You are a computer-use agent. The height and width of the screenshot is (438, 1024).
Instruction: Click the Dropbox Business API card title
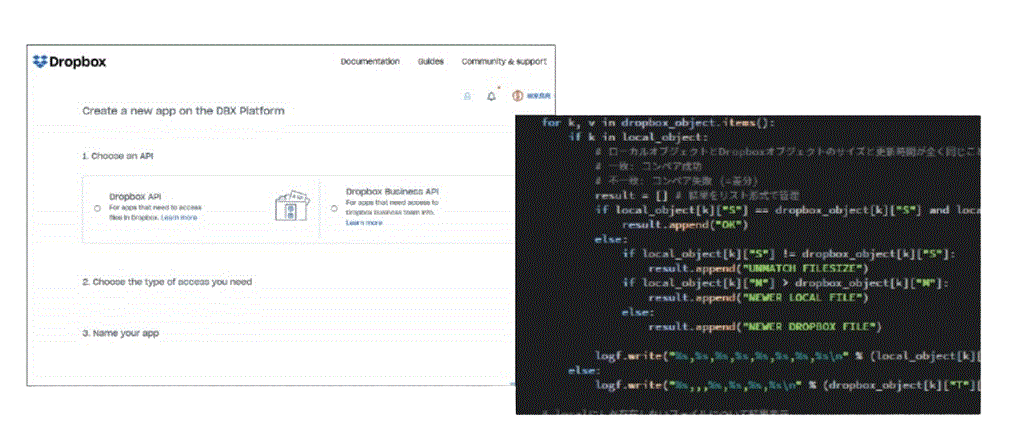pyautogui.click(x=392, y=190)
